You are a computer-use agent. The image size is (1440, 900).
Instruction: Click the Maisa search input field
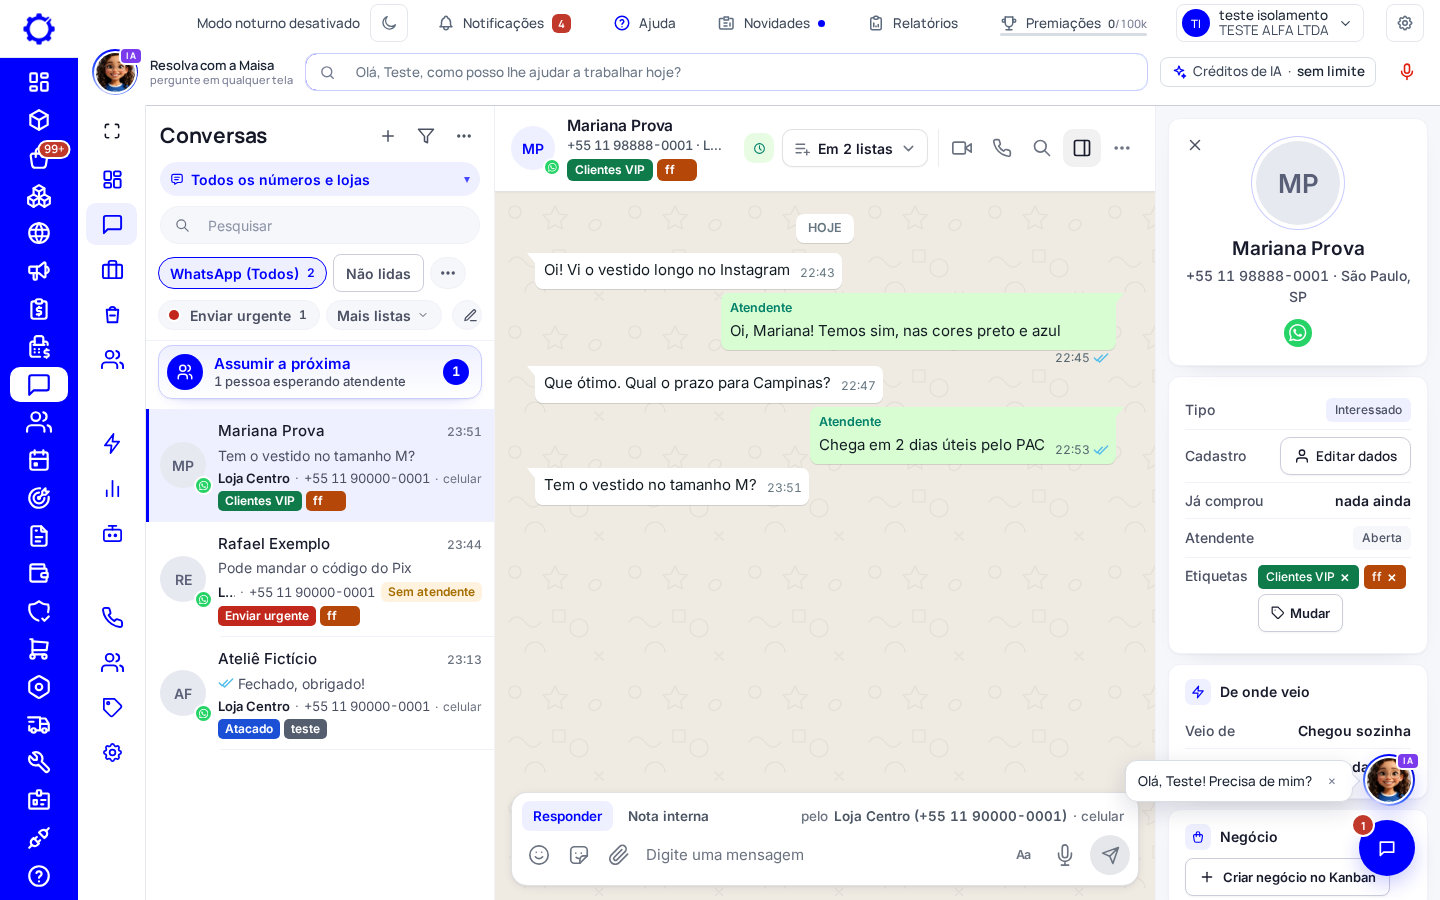[726, 72]
